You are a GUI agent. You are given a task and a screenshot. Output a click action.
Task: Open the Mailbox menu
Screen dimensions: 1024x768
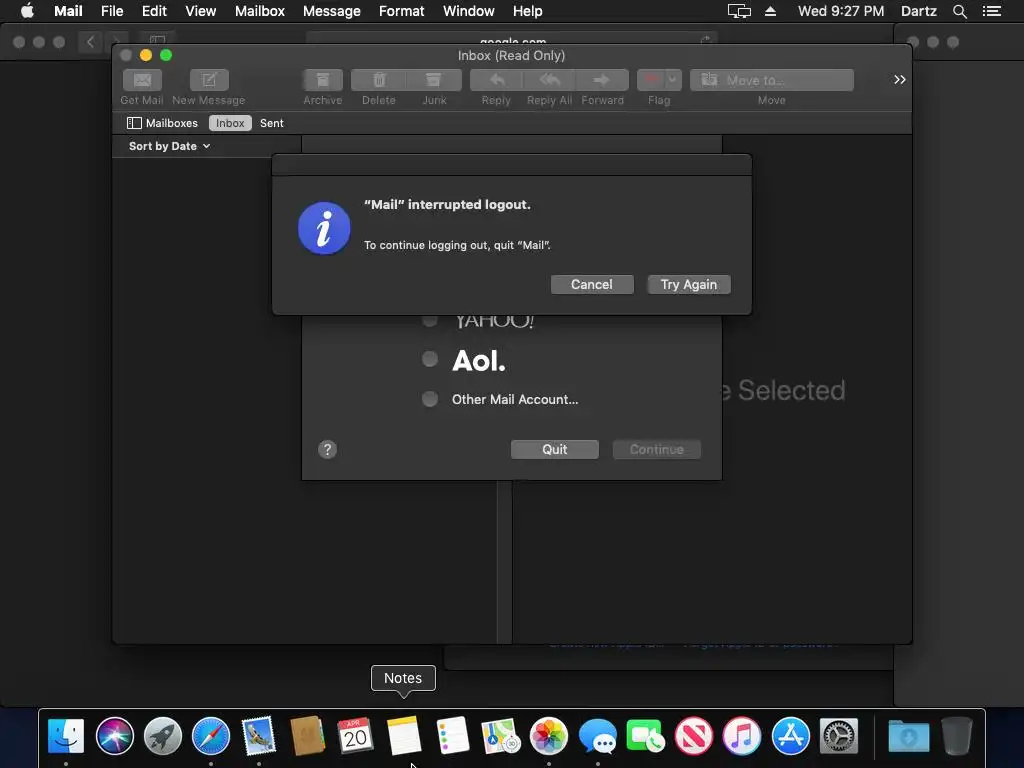[x=260, y=11]
